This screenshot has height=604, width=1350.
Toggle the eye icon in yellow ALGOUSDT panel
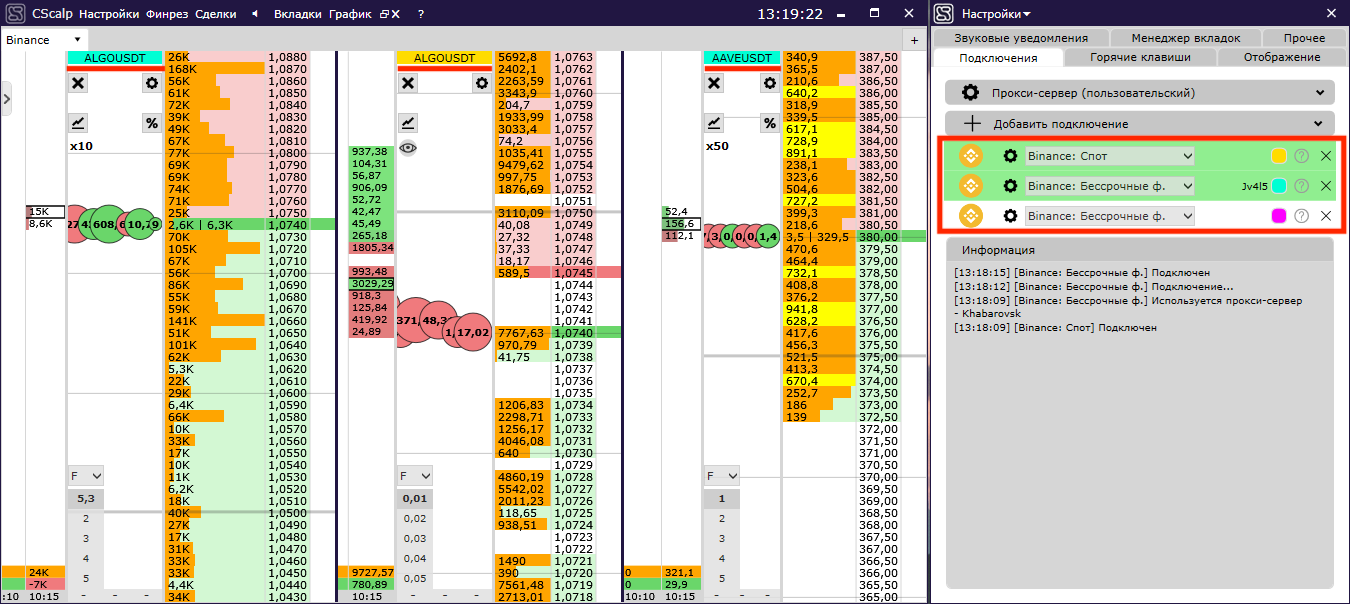tap(408, 147)
